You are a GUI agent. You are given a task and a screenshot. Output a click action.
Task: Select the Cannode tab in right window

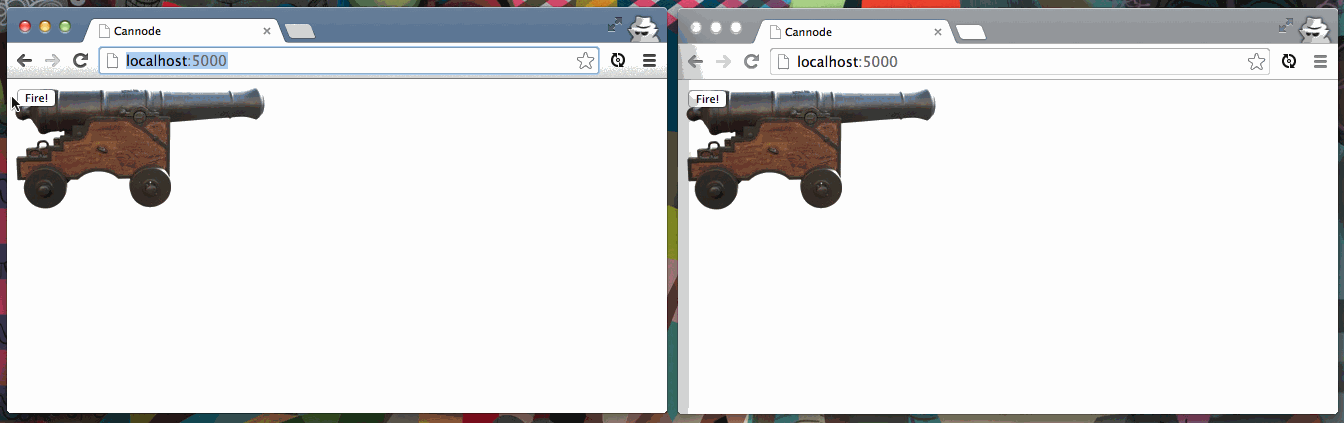point(853,32)
